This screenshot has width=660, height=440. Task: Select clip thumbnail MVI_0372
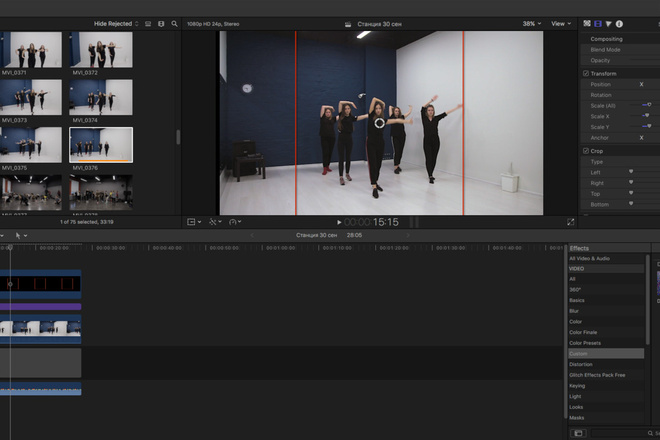click(101, 50)
